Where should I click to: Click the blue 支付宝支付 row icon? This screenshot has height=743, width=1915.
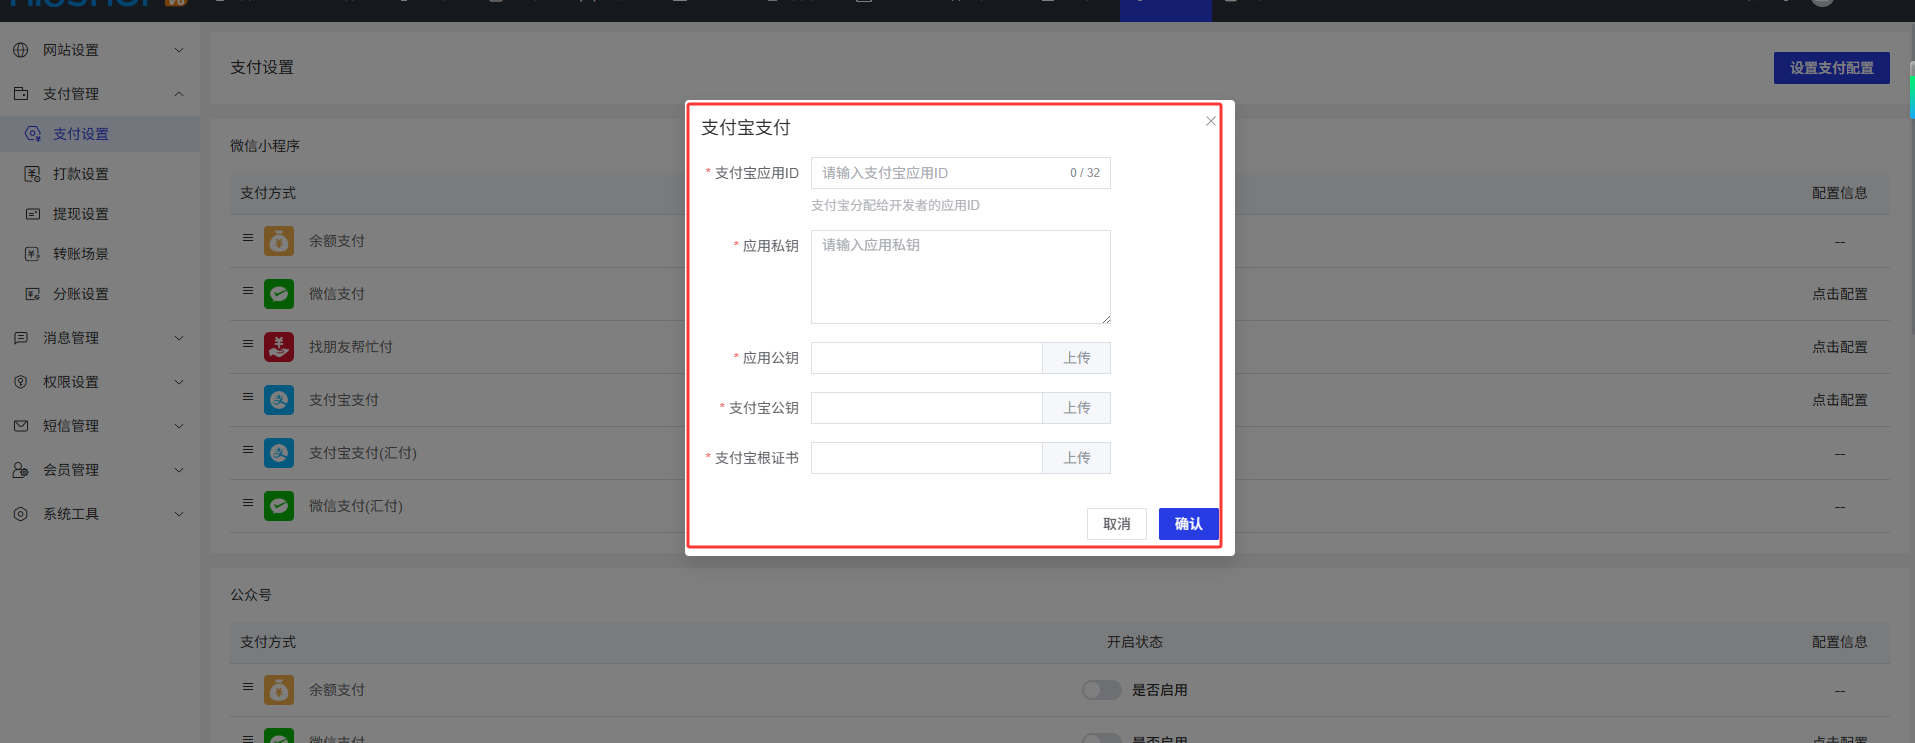click(x=279, y=400)
